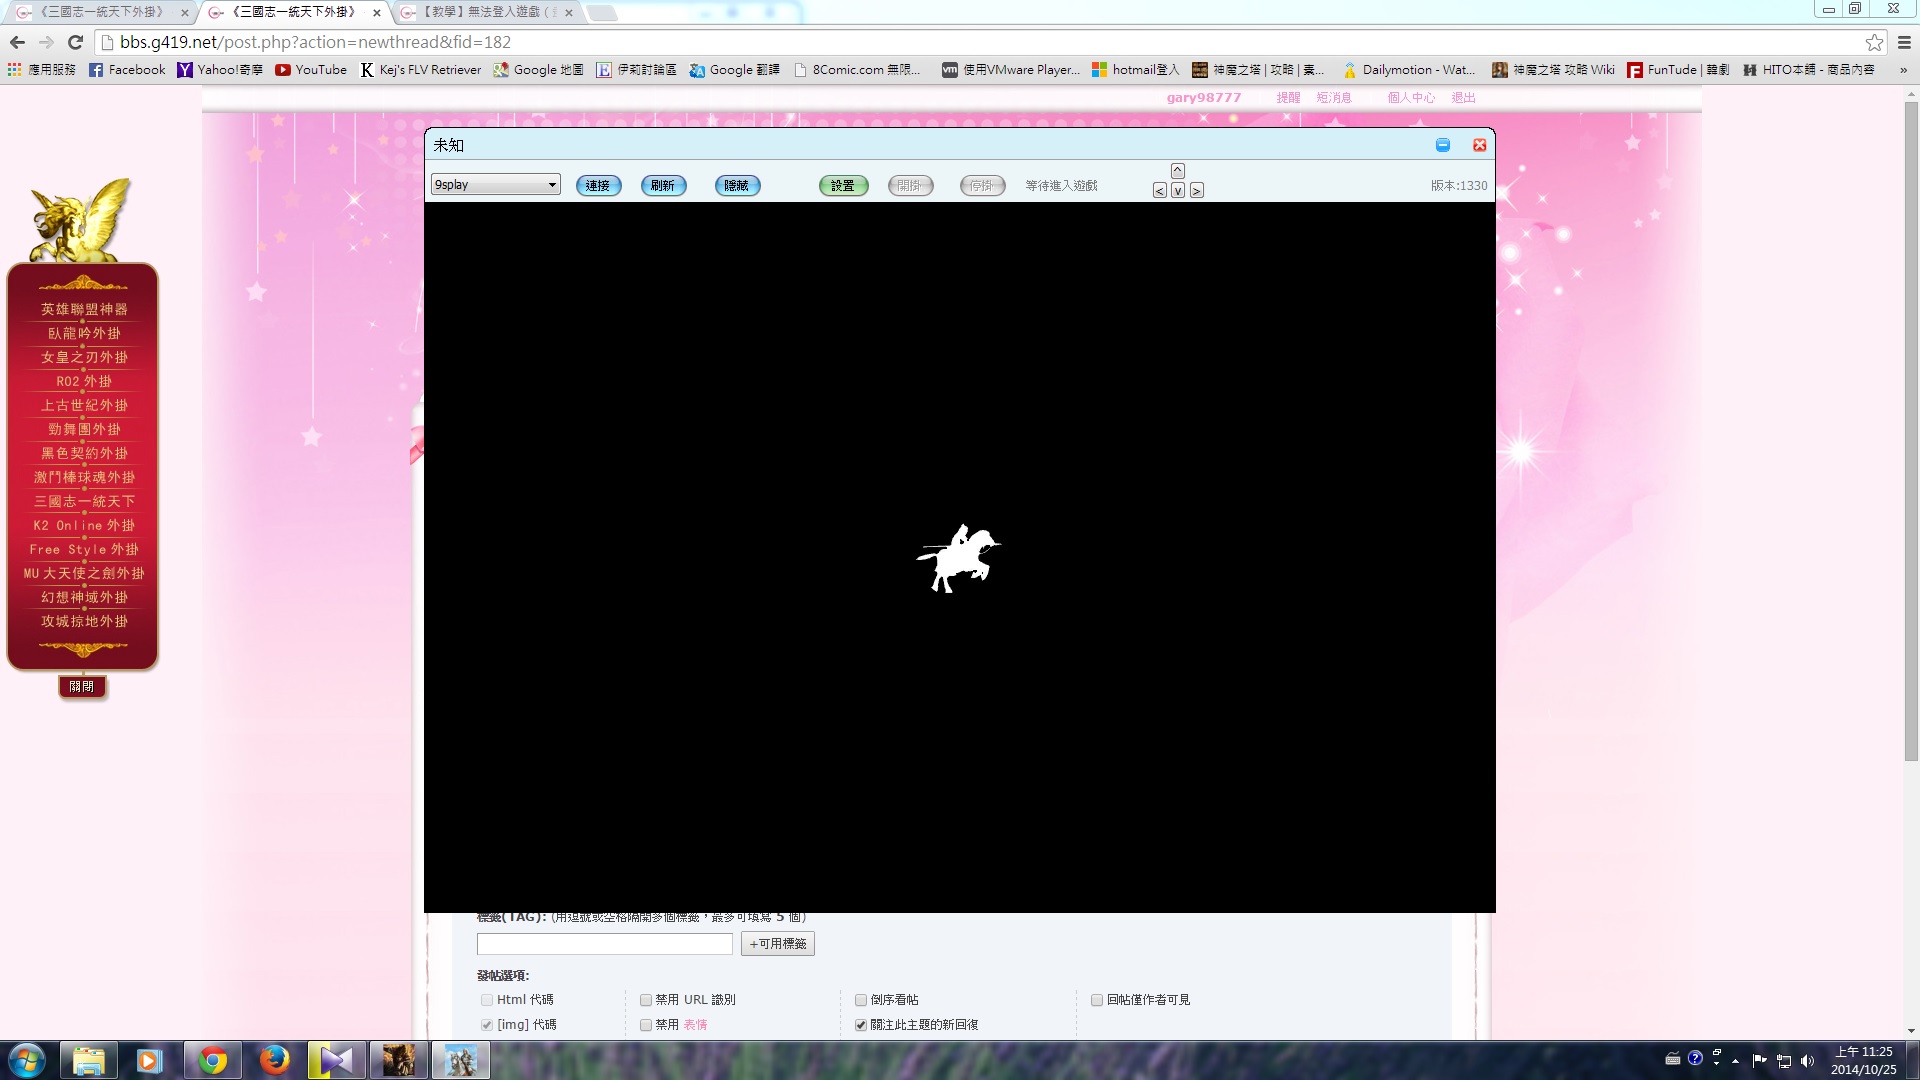
Task: Click the browser vertical scrollbar thumb
Action: pyautogui.click(x=1911, y=429)
